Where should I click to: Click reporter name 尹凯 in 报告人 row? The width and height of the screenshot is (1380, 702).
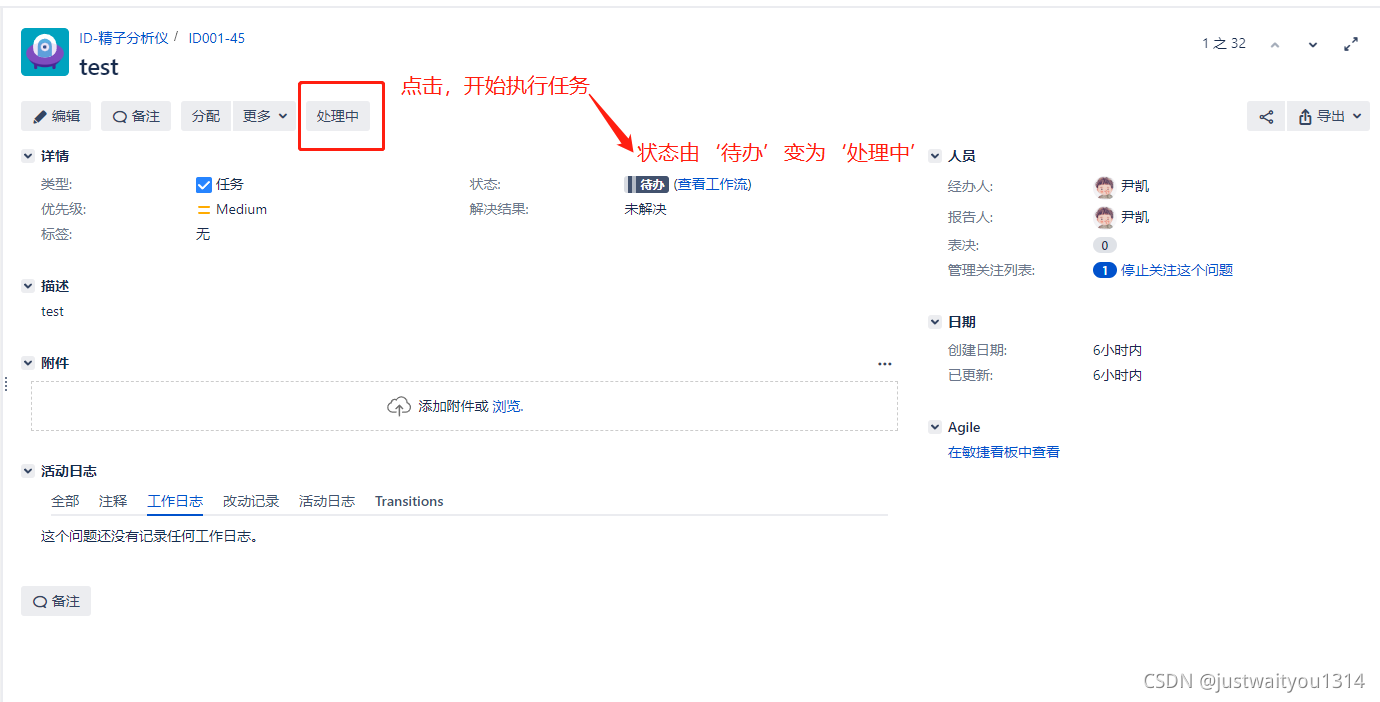(1135, 217)
